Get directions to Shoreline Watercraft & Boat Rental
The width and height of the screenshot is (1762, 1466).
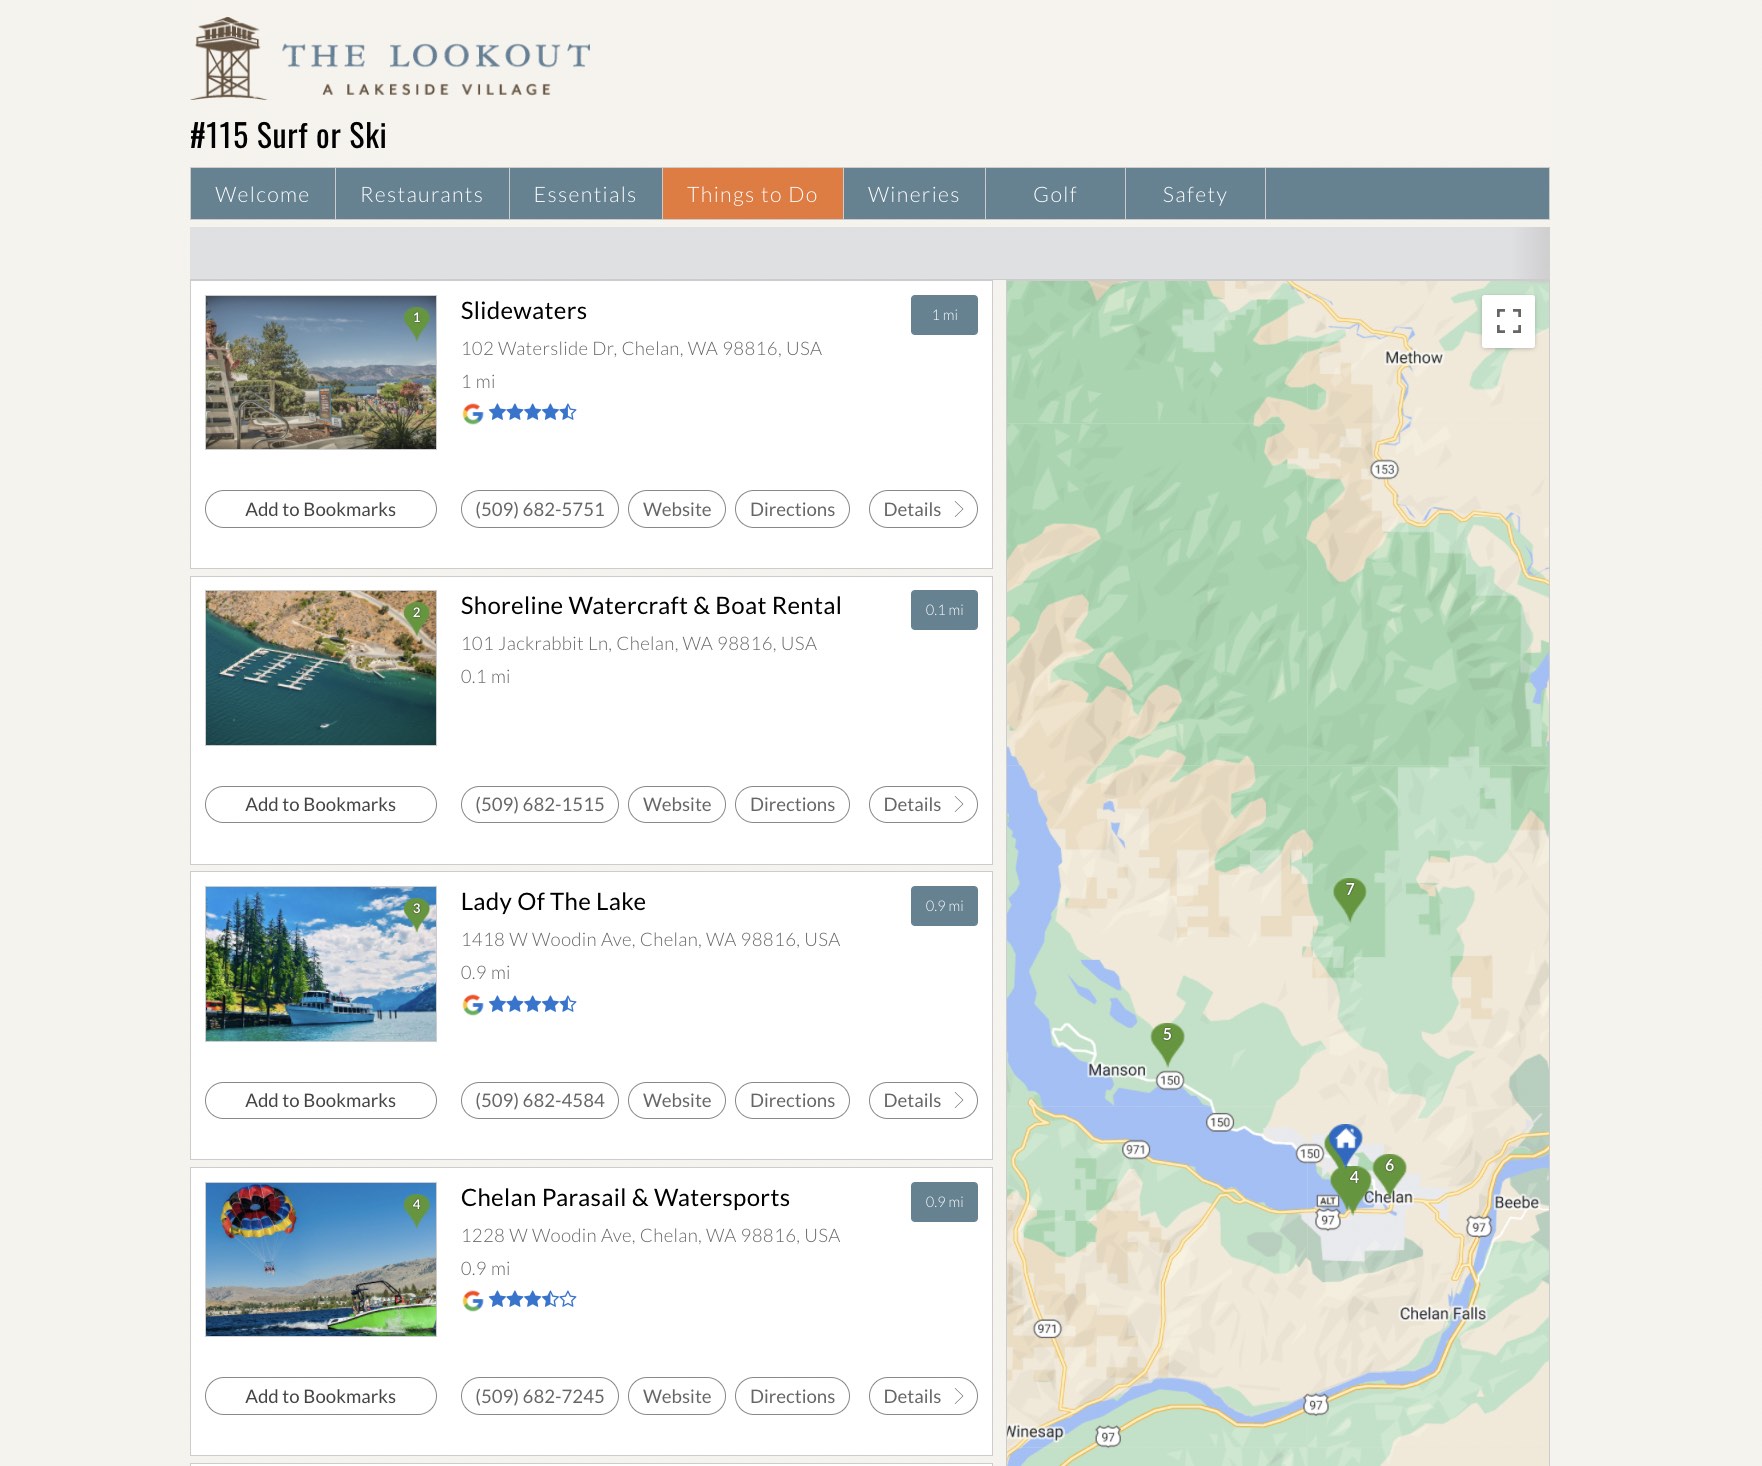792,804
